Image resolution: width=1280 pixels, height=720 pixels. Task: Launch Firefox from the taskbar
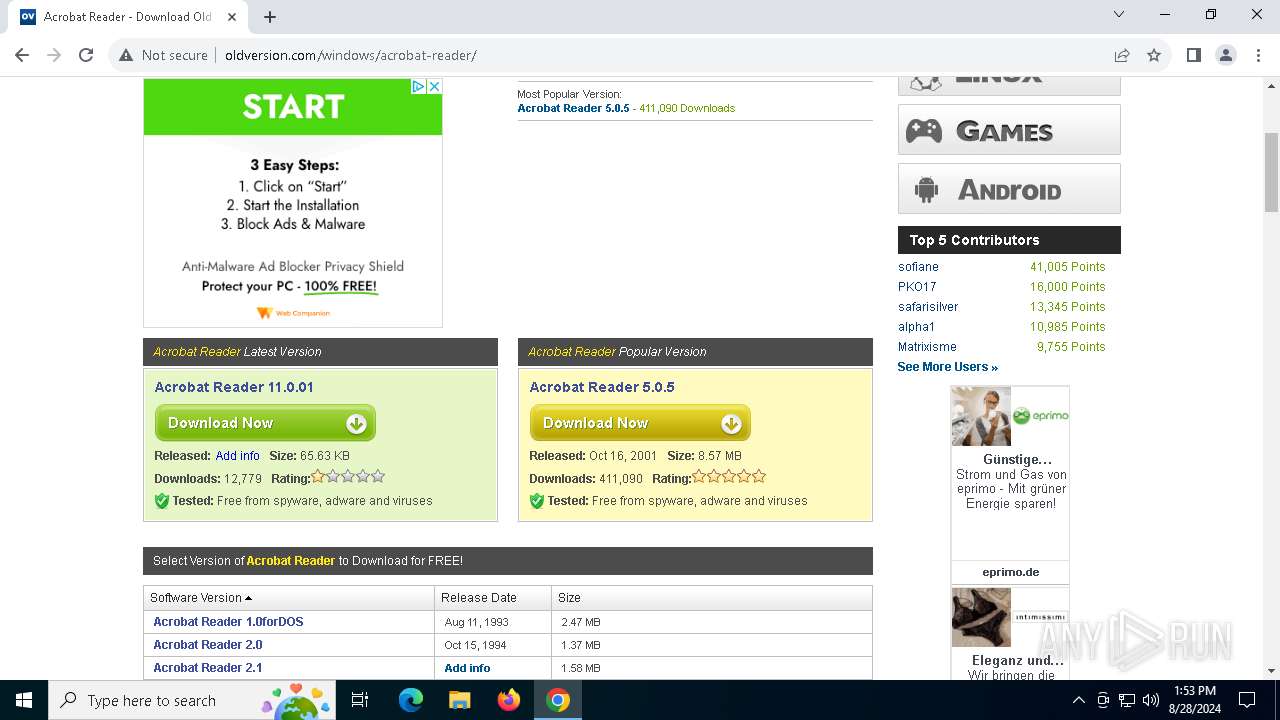(x=509, y=700)
